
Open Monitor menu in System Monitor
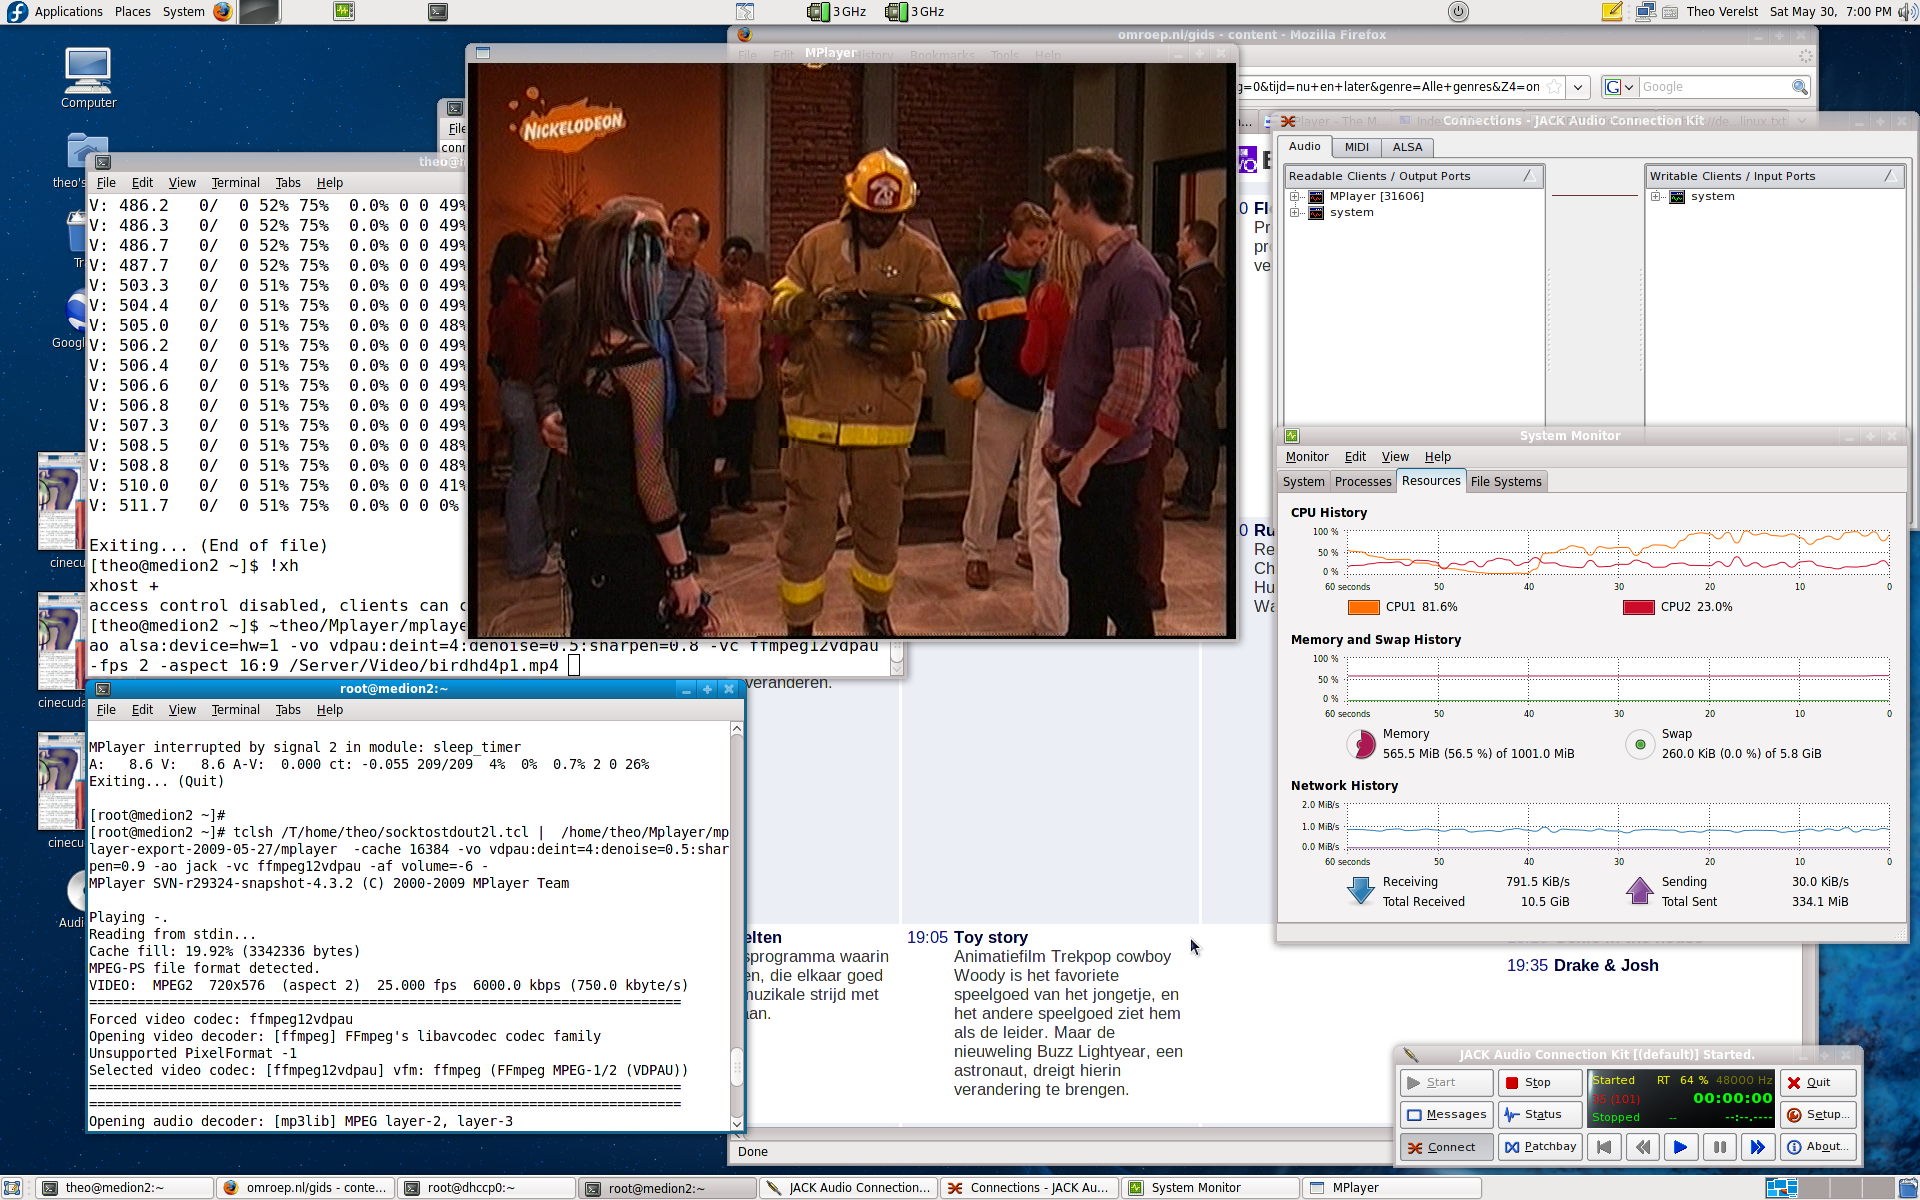click(x=1307, y=457)
